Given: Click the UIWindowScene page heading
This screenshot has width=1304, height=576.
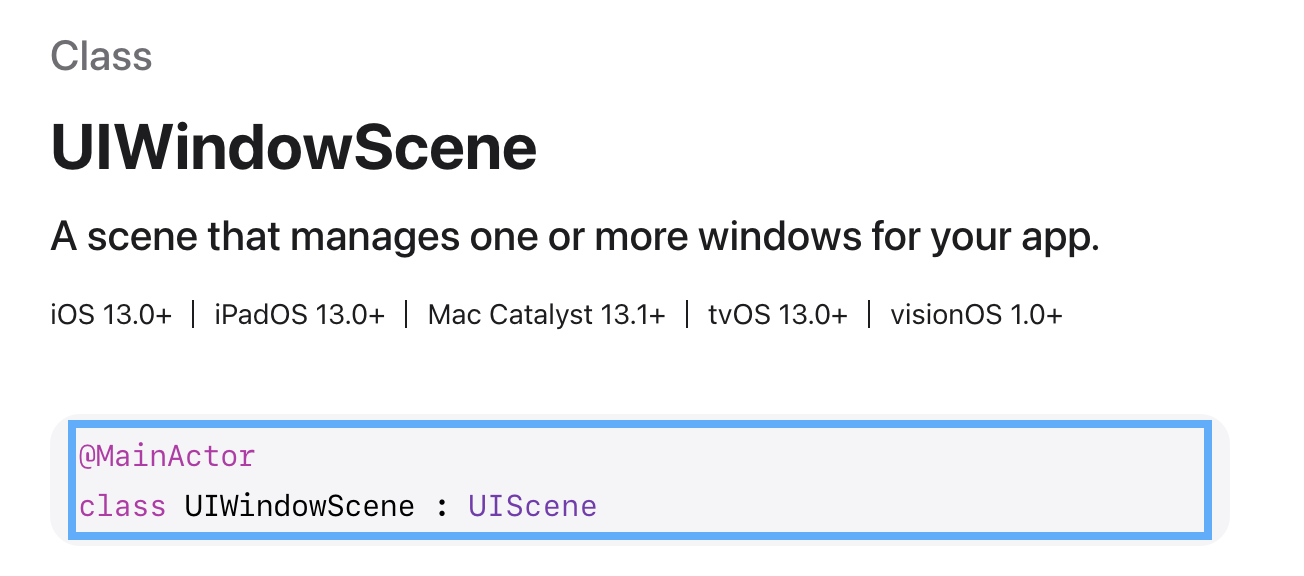Looking at the screenshot, I should (x=293, y=148).
